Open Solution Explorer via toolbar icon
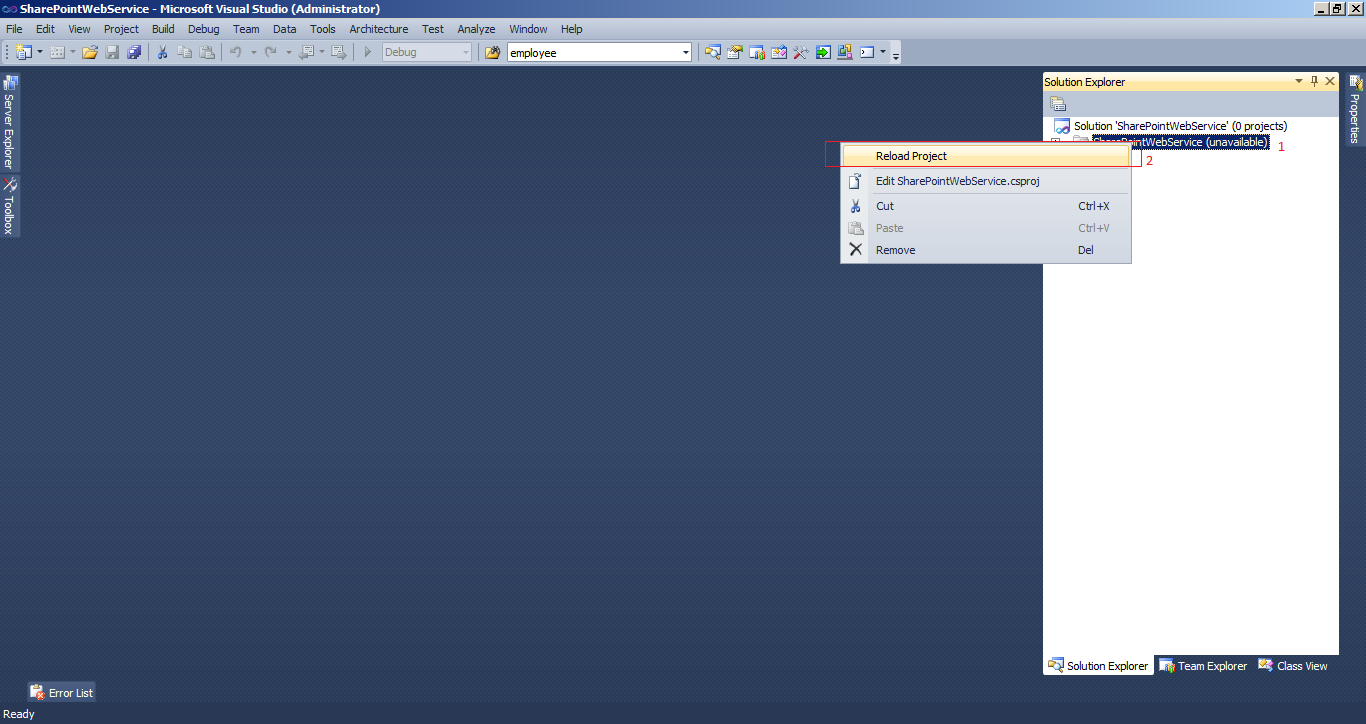The width and height of the screenshot is (1366, 724). 713,52
